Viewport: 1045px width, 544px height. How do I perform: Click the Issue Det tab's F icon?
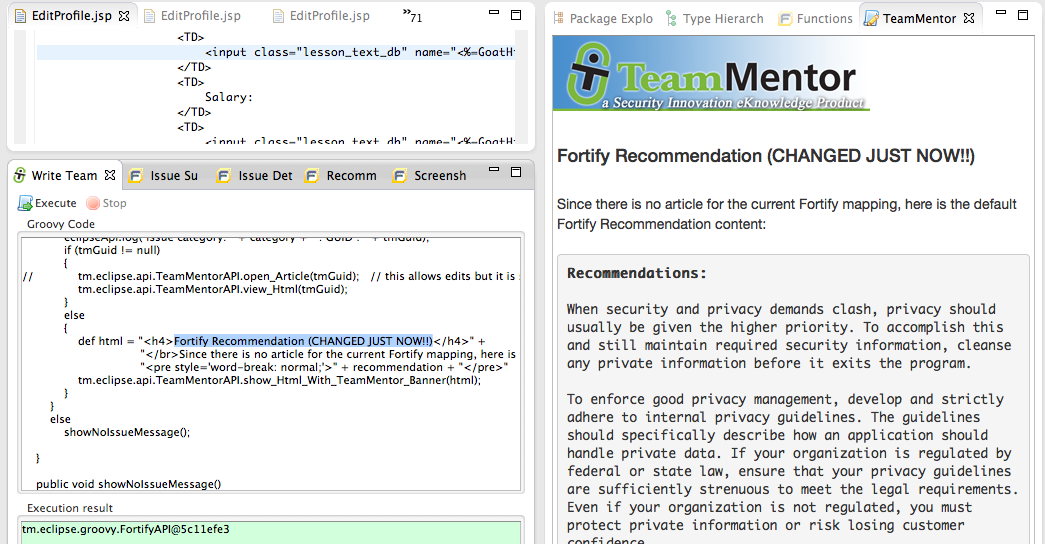tap(224, 176)
